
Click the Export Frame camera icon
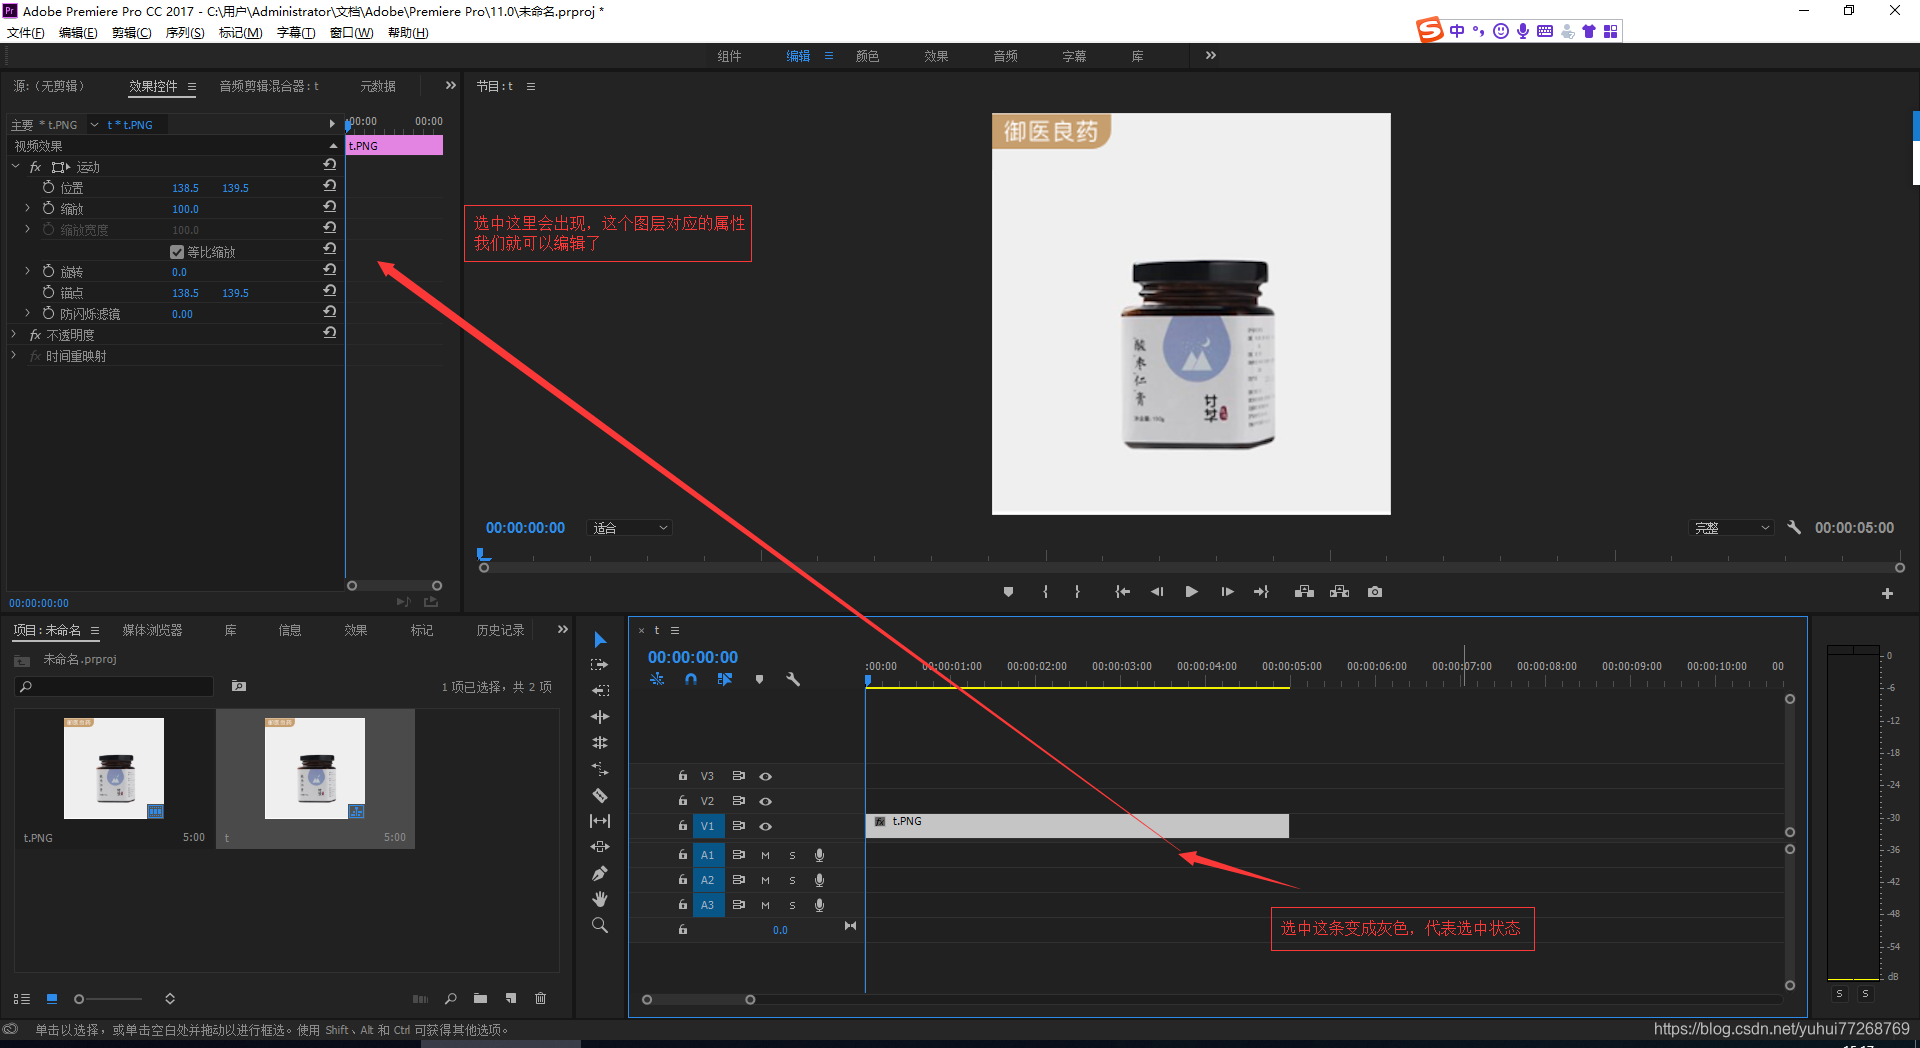coord(1375,592)
